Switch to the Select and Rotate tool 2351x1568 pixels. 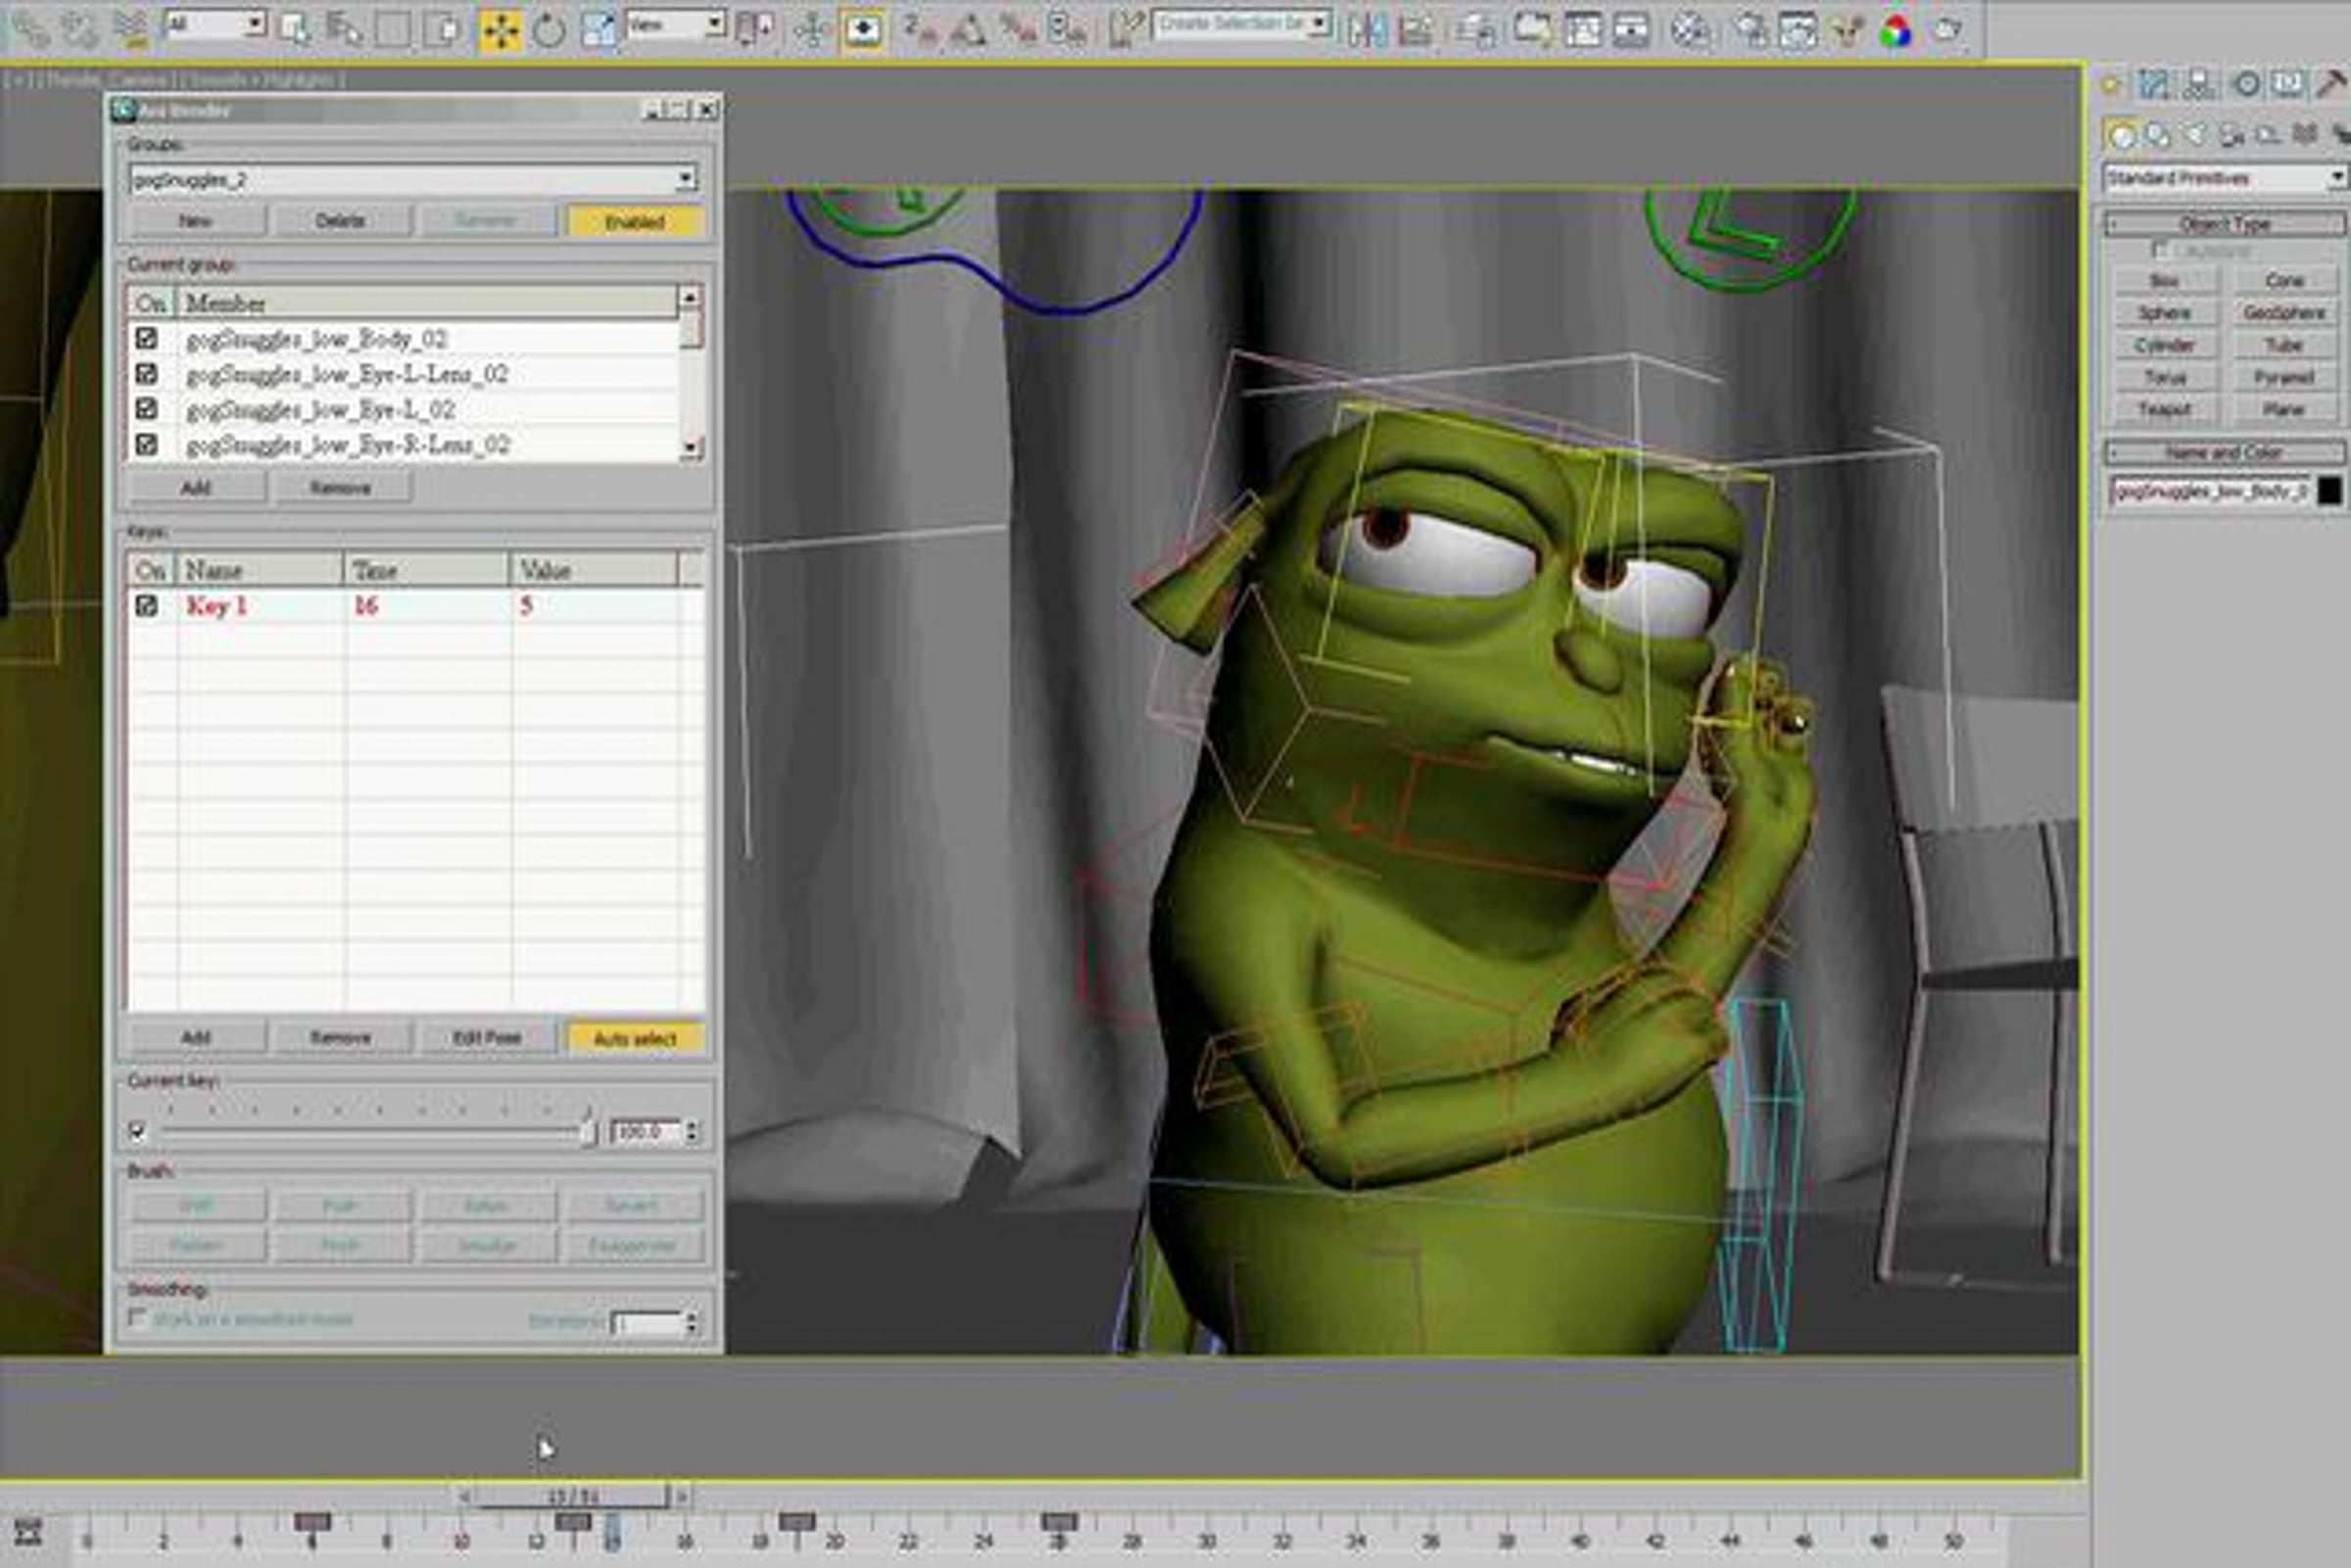coord(548,29)
